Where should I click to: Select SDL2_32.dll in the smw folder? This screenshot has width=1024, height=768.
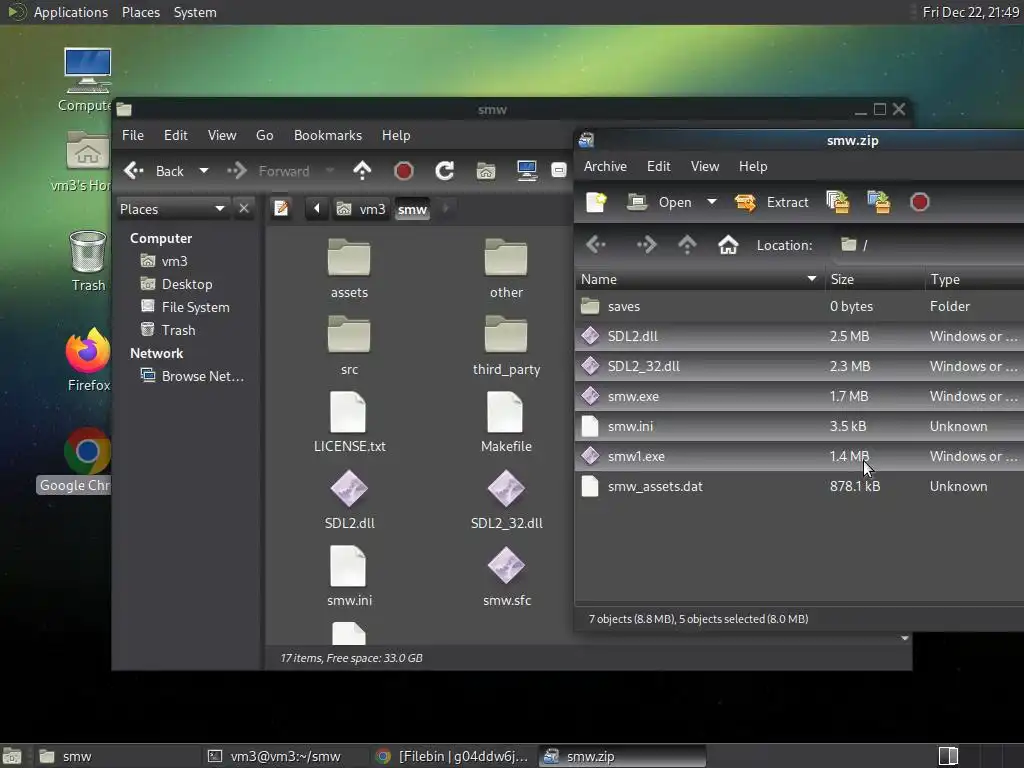pos(506,500)
